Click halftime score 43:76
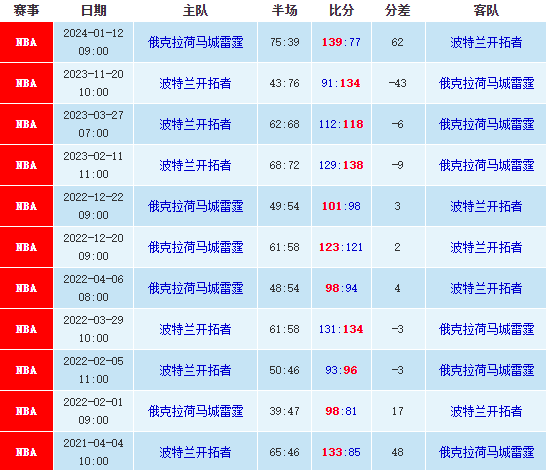This screenshot has width=546, height=470. click(x=284, y=83)
